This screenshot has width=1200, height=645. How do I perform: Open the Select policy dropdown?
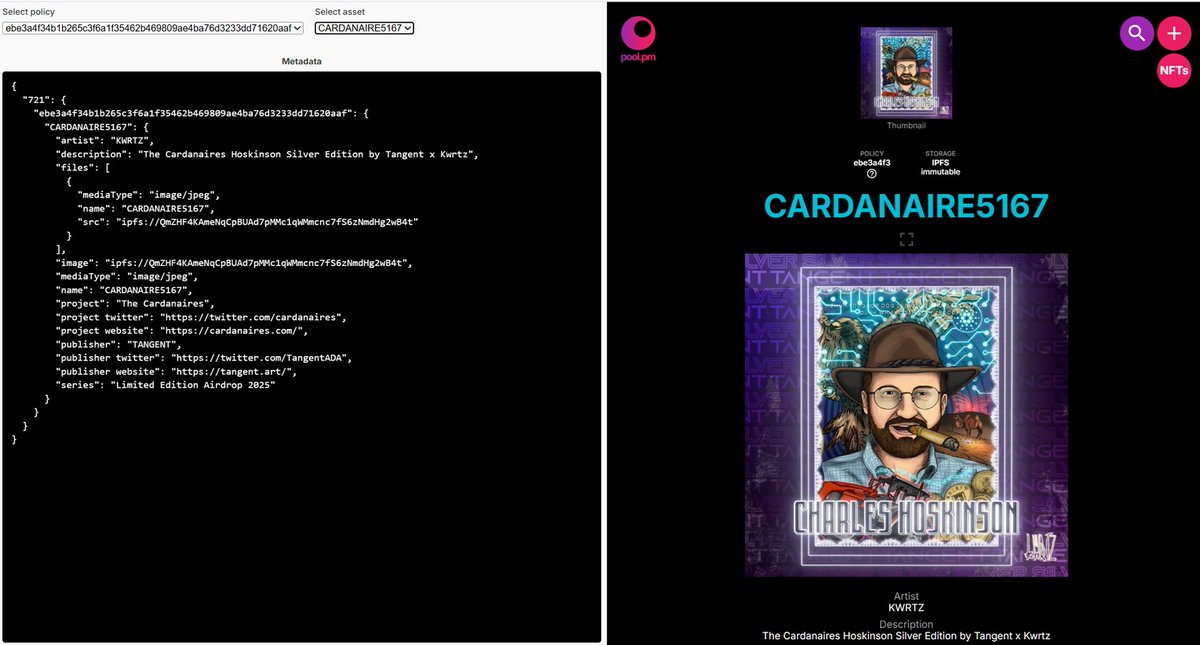tap(152, 28)
